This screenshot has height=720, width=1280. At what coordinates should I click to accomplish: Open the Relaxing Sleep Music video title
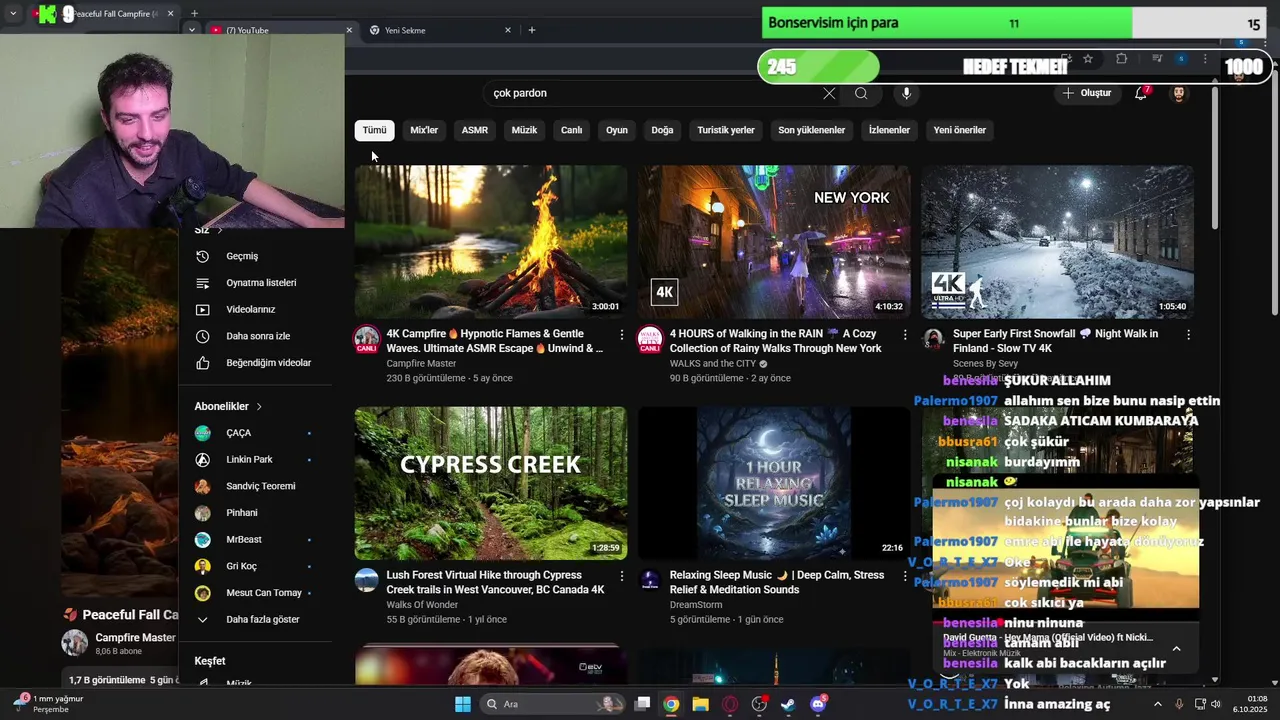point(777,582)
